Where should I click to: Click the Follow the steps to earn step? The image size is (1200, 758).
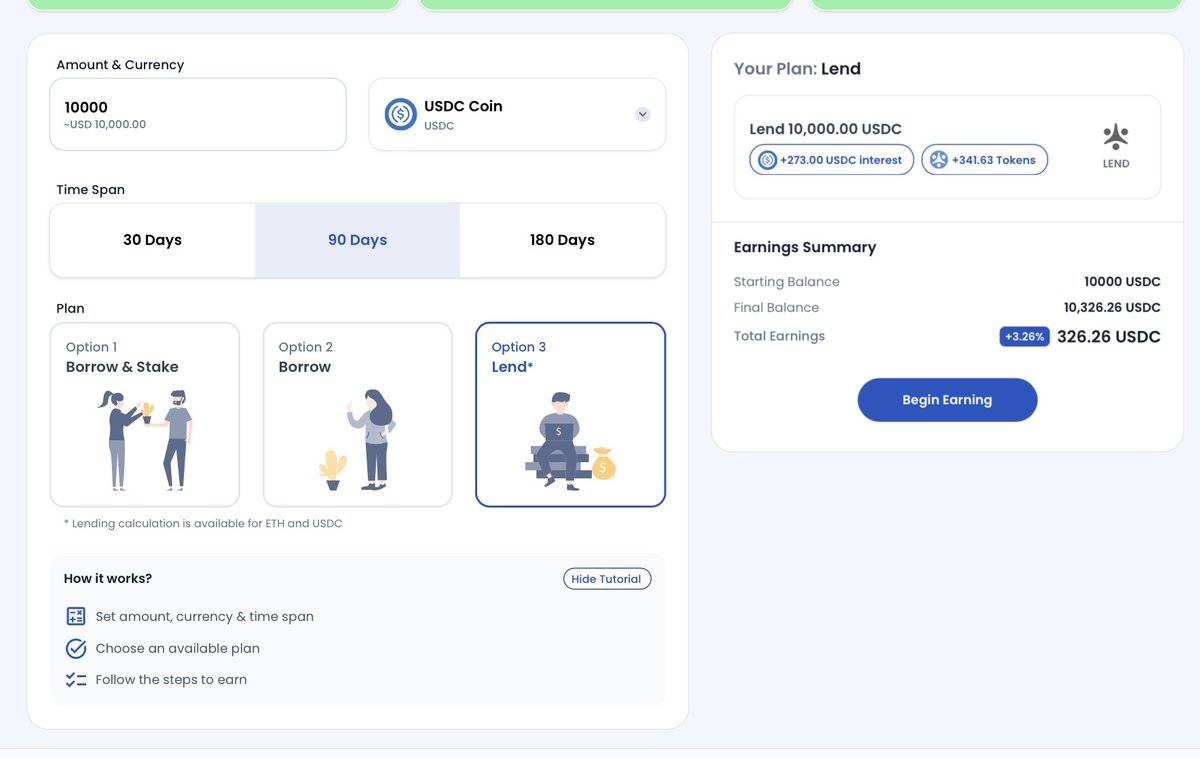coord(171,680)
